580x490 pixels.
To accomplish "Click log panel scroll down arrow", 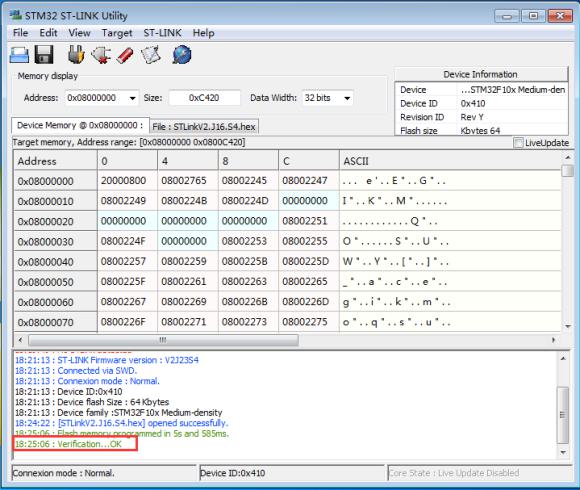I will [x=563, y=452].
